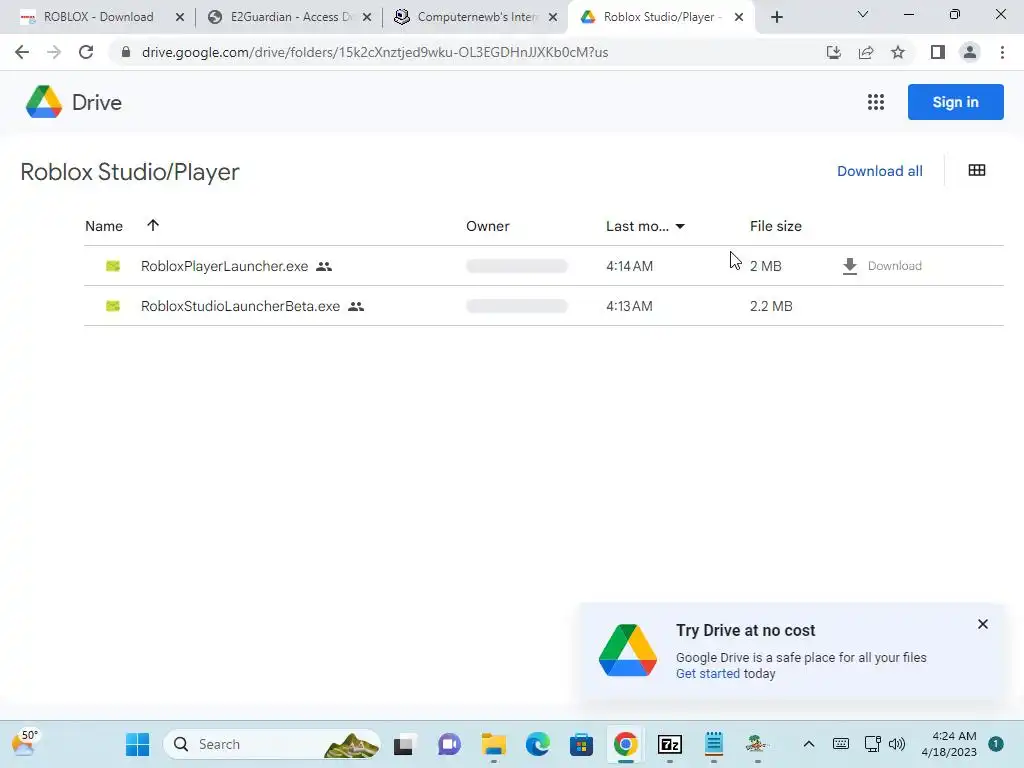Open Microsoft Store from taskbar
The height and width of the screenshot is (768, 1024).
pos(581,744)
